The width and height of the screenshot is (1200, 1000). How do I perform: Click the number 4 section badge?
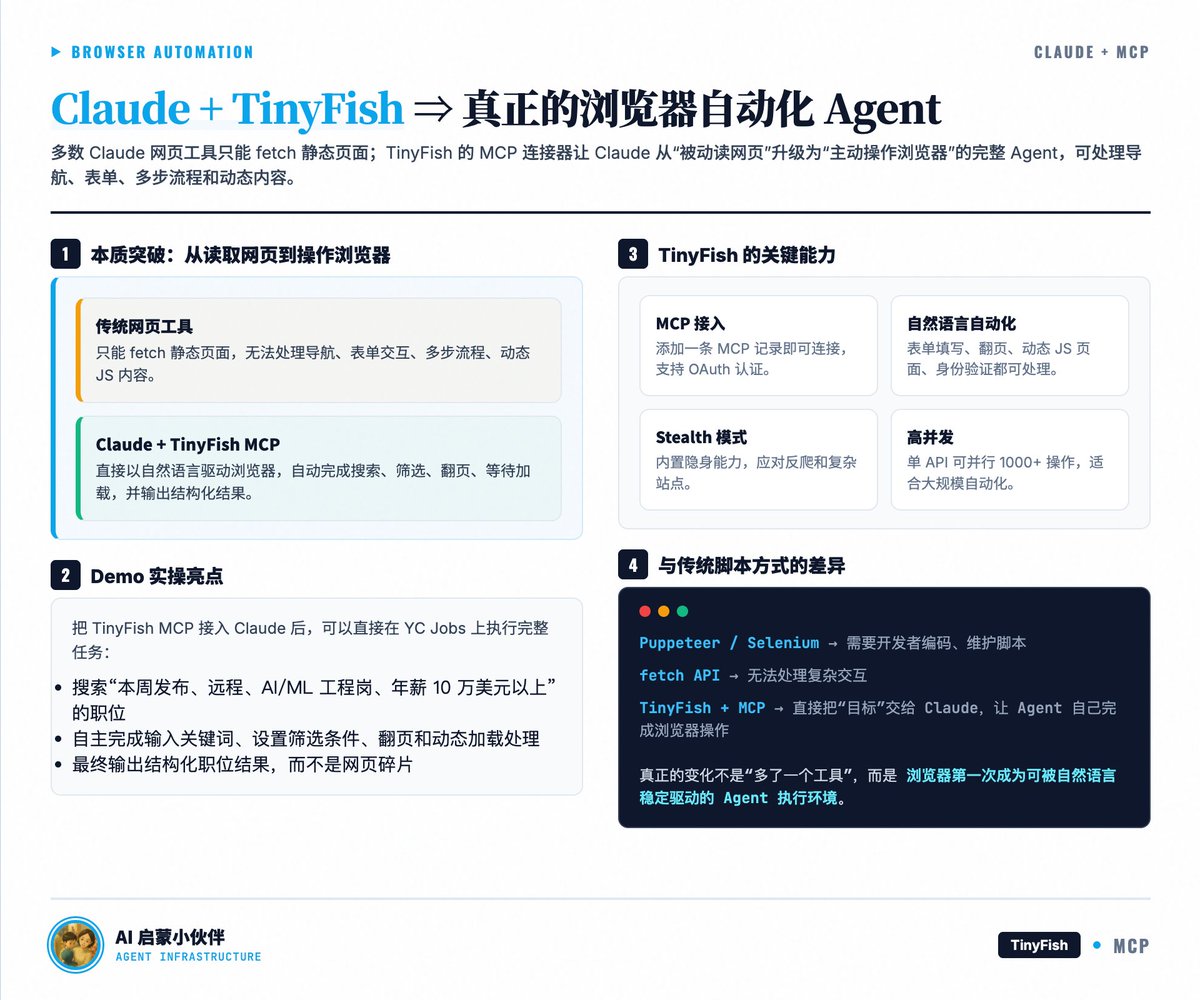pos(633,566)
